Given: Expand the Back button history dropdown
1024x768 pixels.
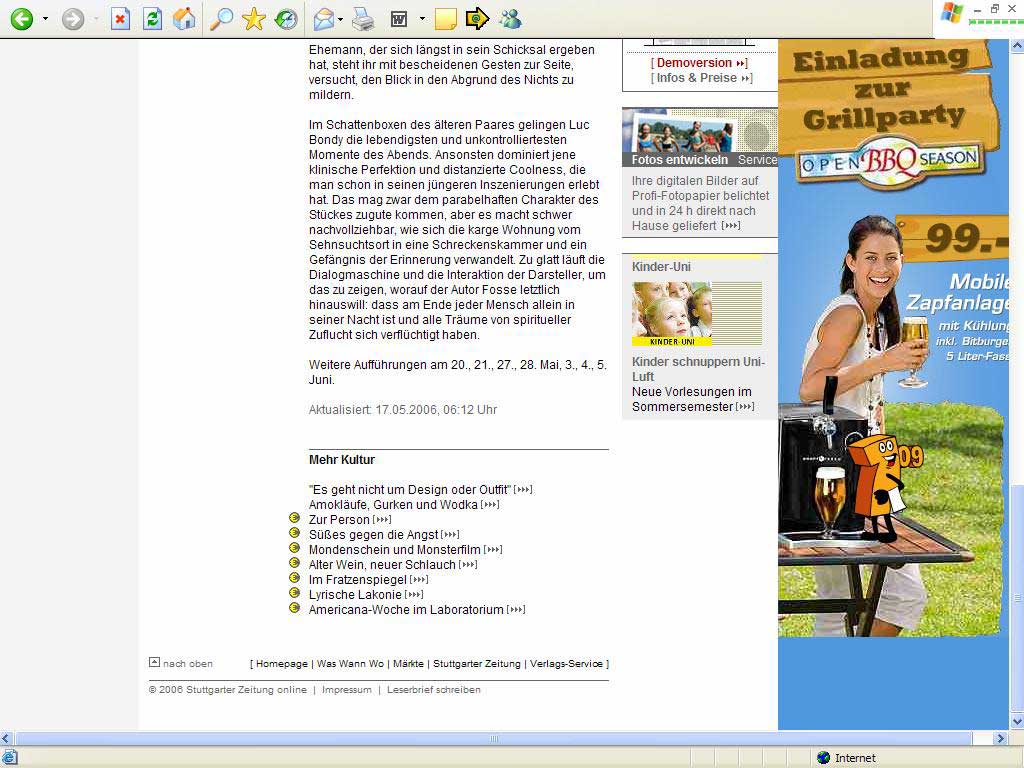Looking at the screenshot, I should click(45, 18).
